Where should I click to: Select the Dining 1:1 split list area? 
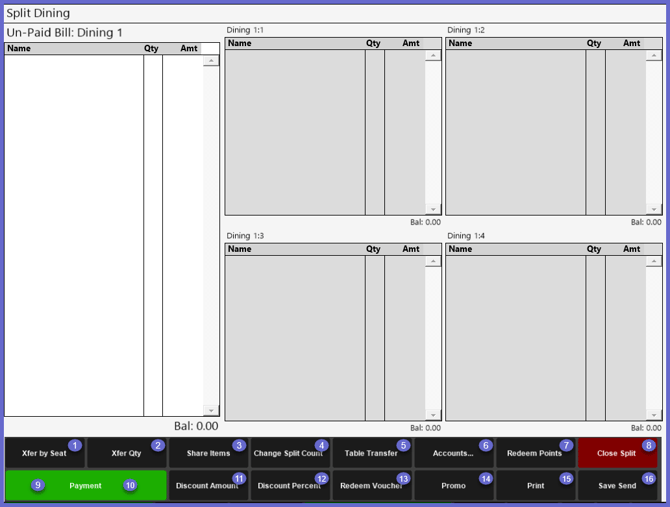[x=295, y=130]
